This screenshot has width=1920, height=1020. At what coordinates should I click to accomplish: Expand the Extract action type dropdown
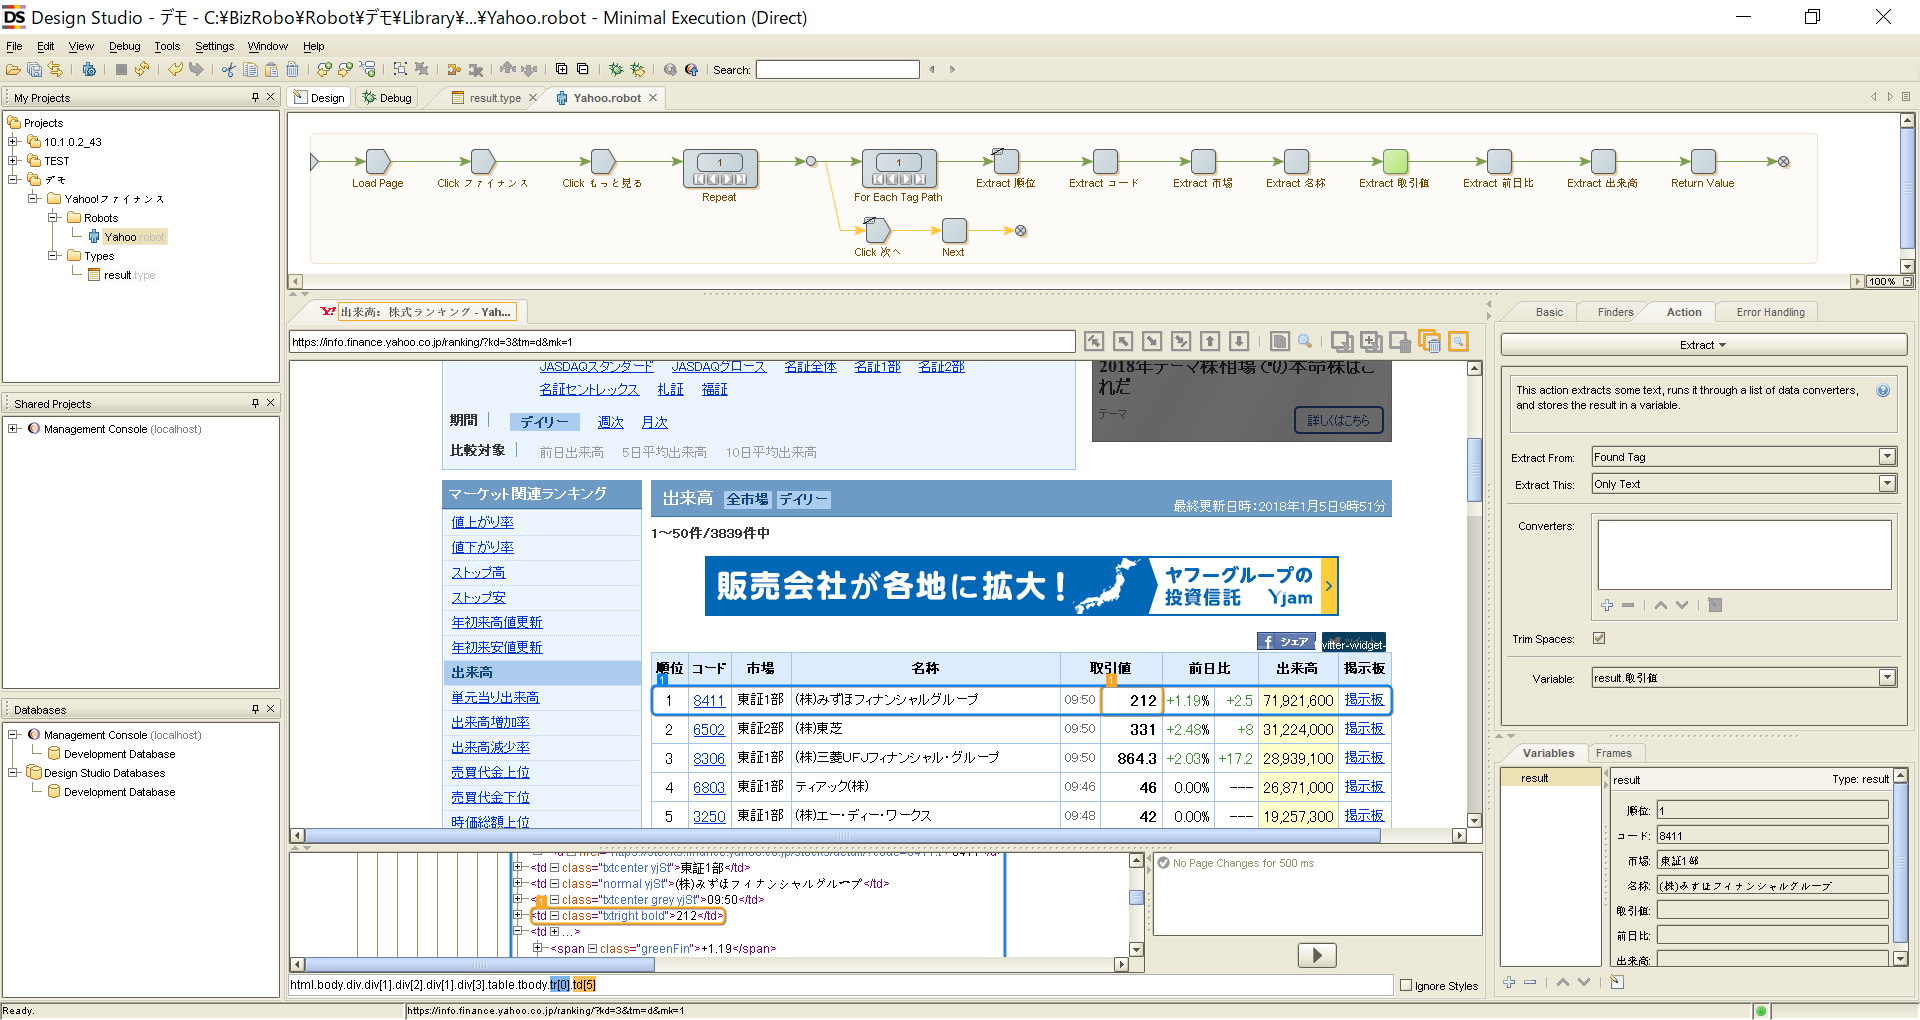pos(1703,345)
